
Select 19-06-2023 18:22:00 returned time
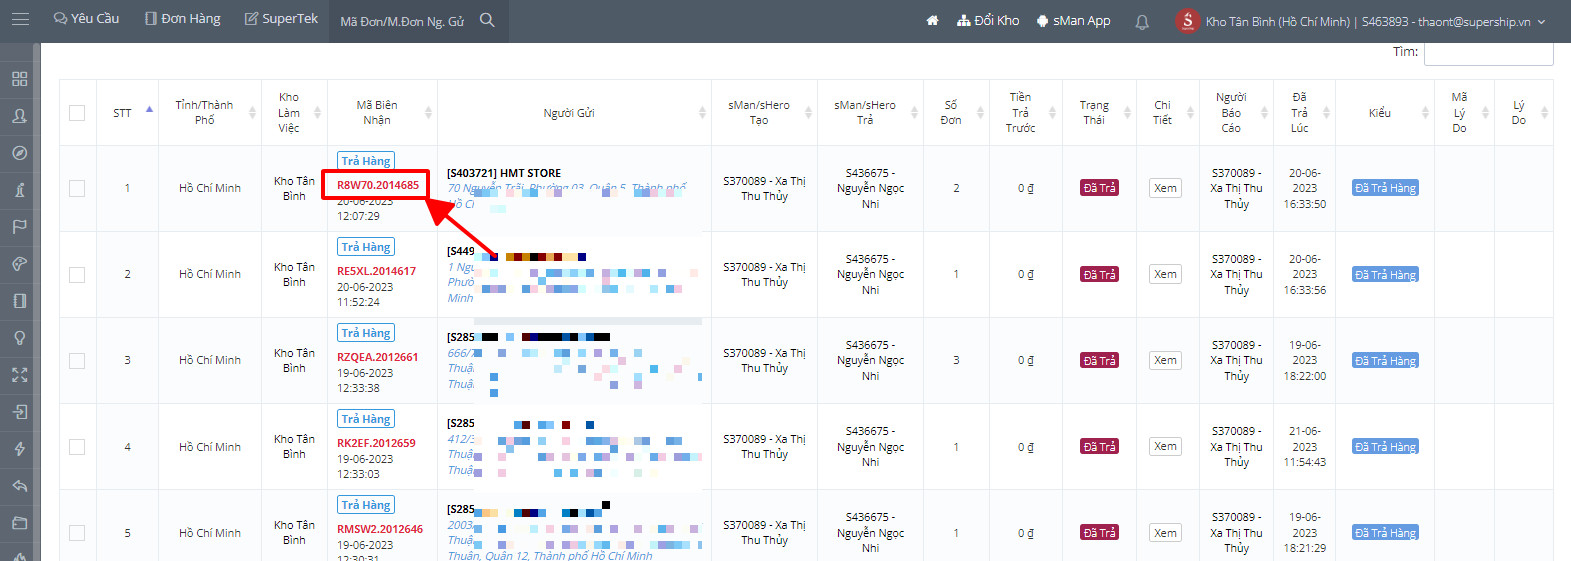coord(1304,360)
